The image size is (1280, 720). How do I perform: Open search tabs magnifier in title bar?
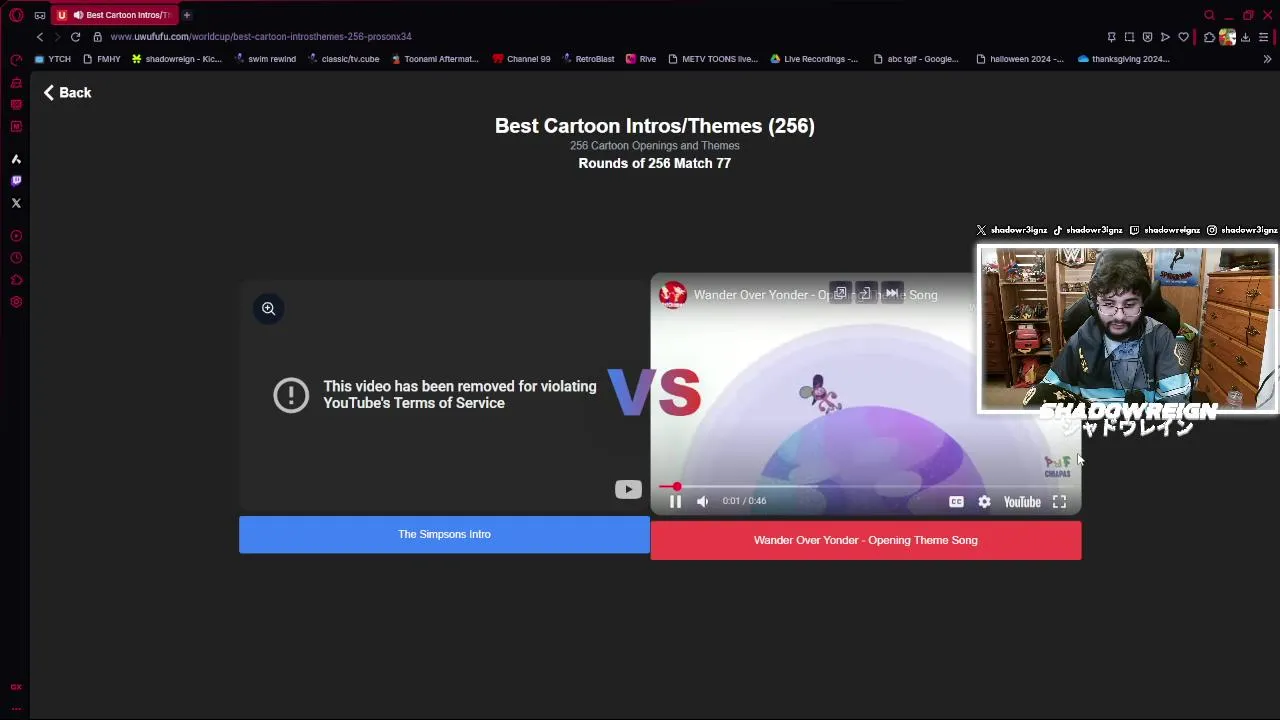1209,15
